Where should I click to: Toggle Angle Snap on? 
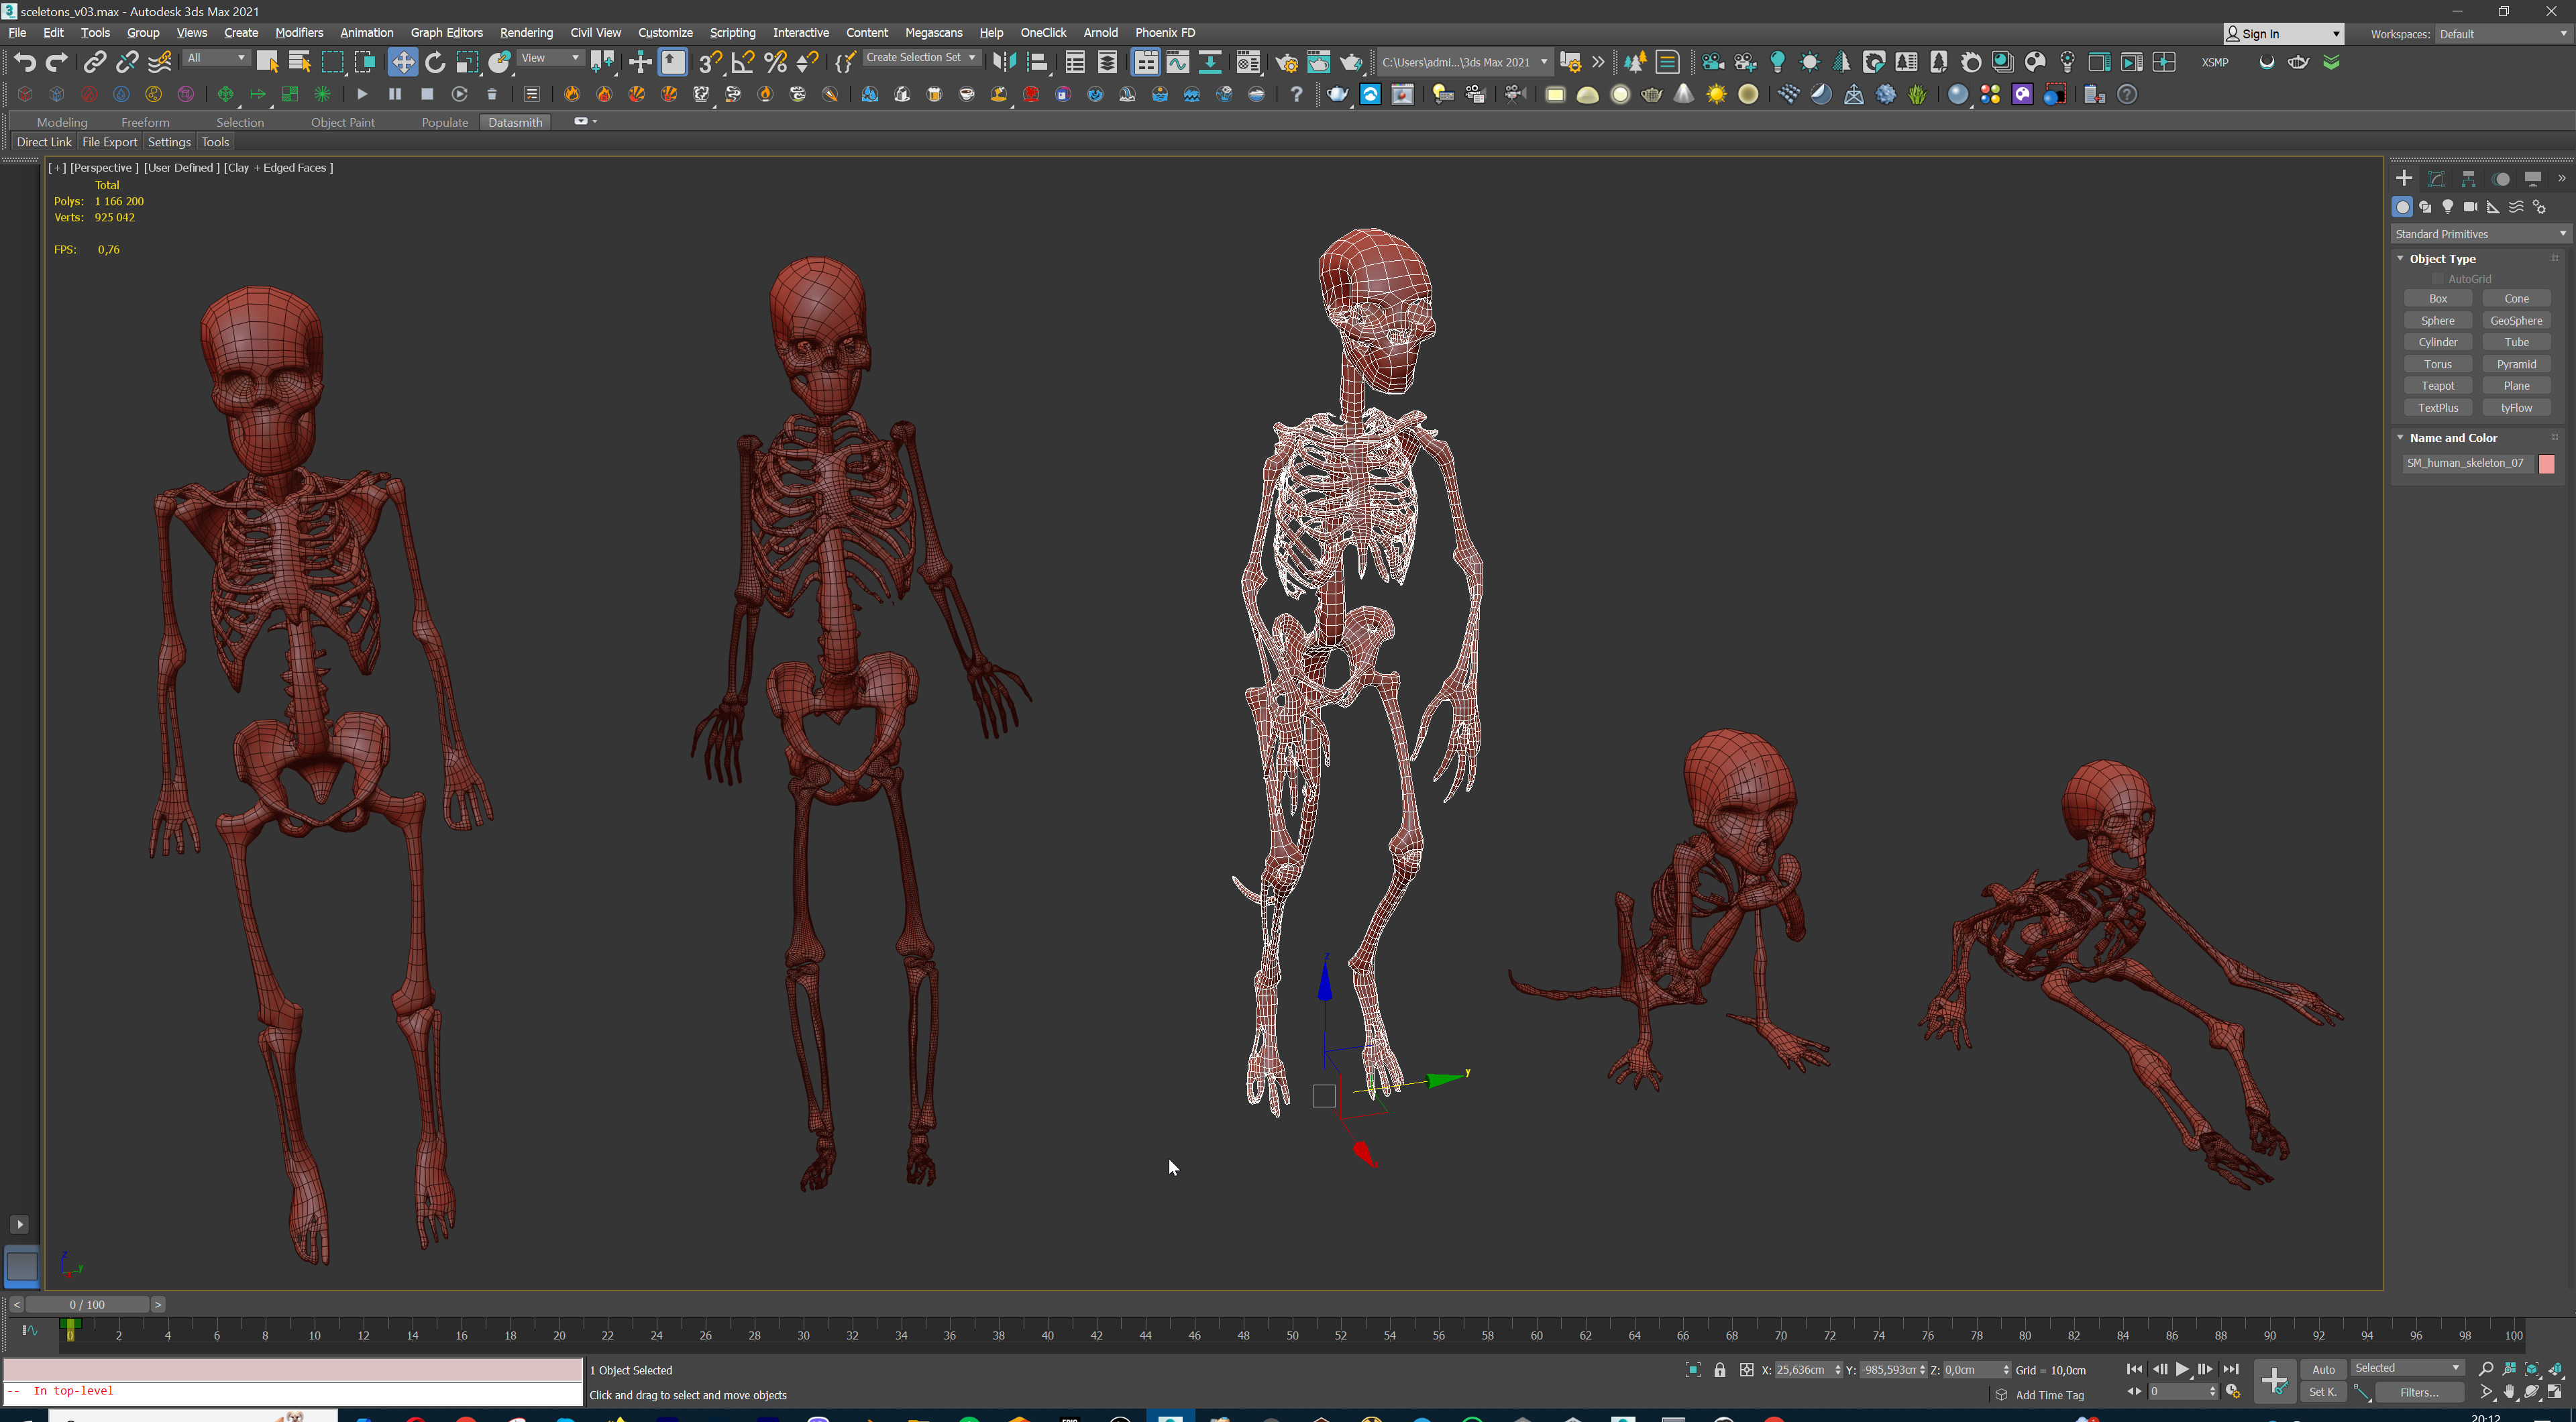pos(743,62)
